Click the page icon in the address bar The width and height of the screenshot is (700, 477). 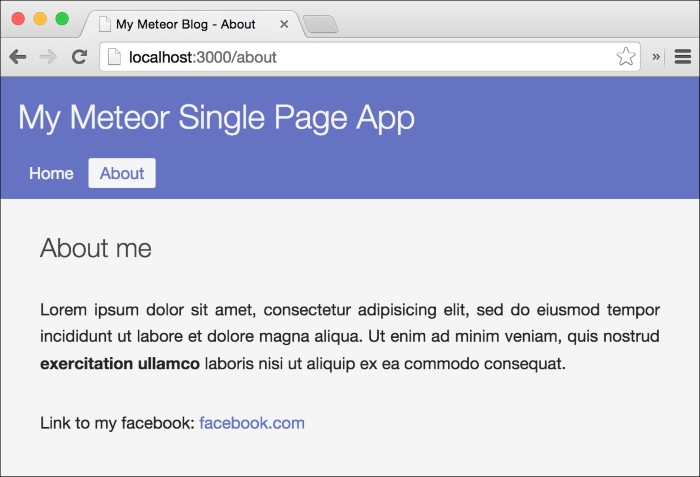coord(114,57)
